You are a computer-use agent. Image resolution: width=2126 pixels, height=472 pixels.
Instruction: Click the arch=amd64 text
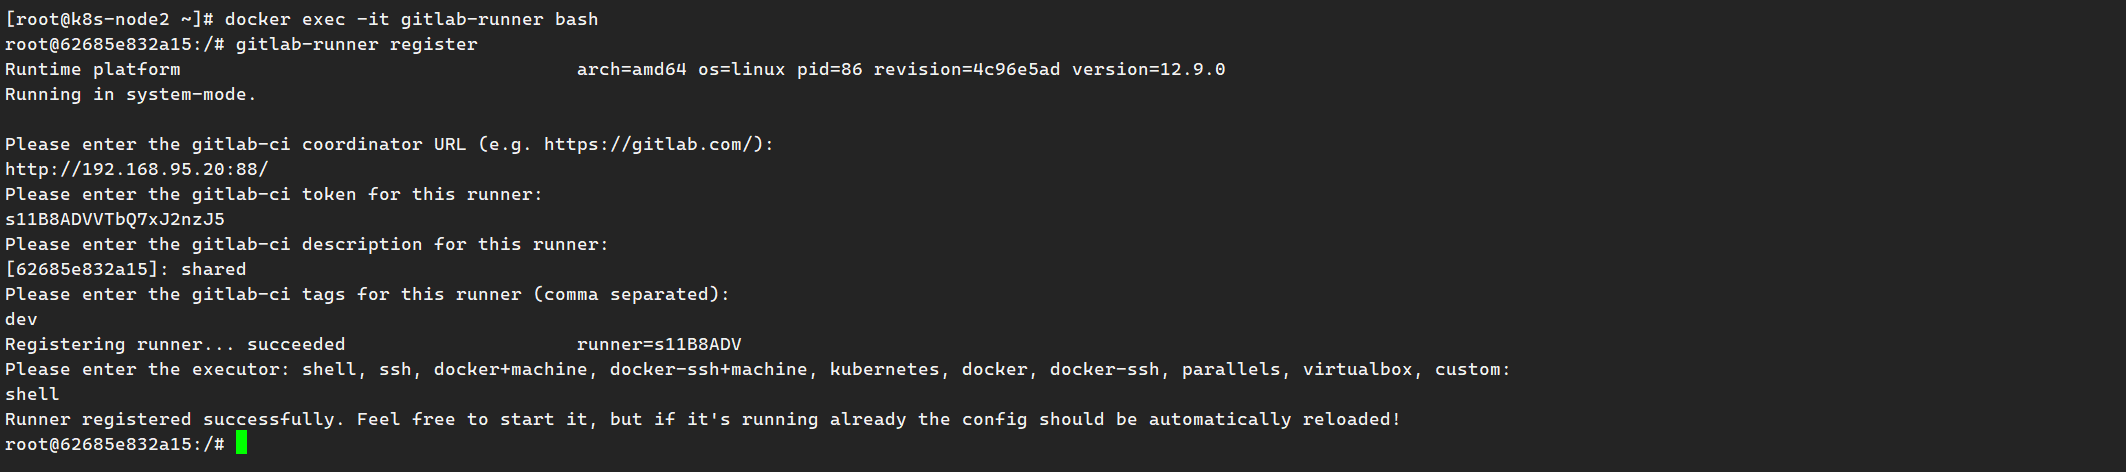pos(631,69)
